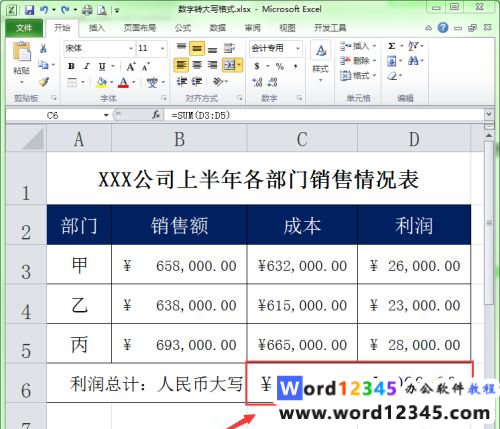The image size is (500, 429).
Task: Click the Percent Style icon
Action: (280, 66)
